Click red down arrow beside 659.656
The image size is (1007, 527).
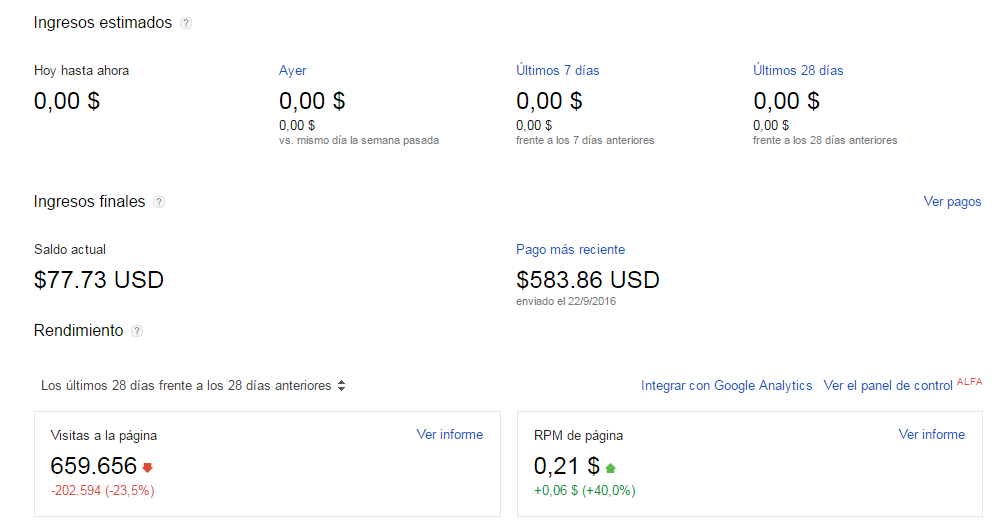148,467
